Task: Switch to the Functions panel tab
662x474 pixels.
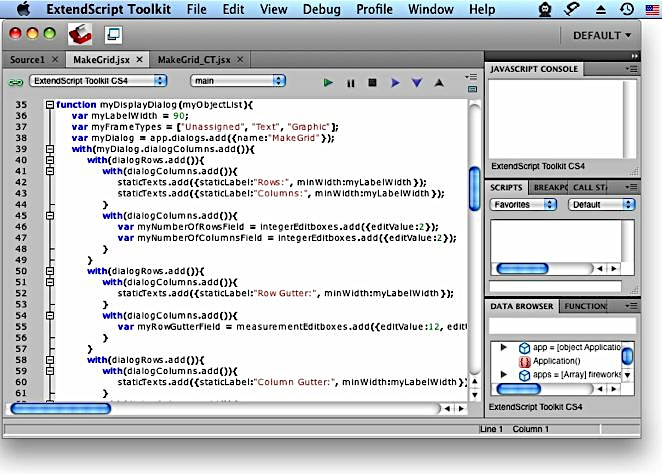Action: [585, 306]
